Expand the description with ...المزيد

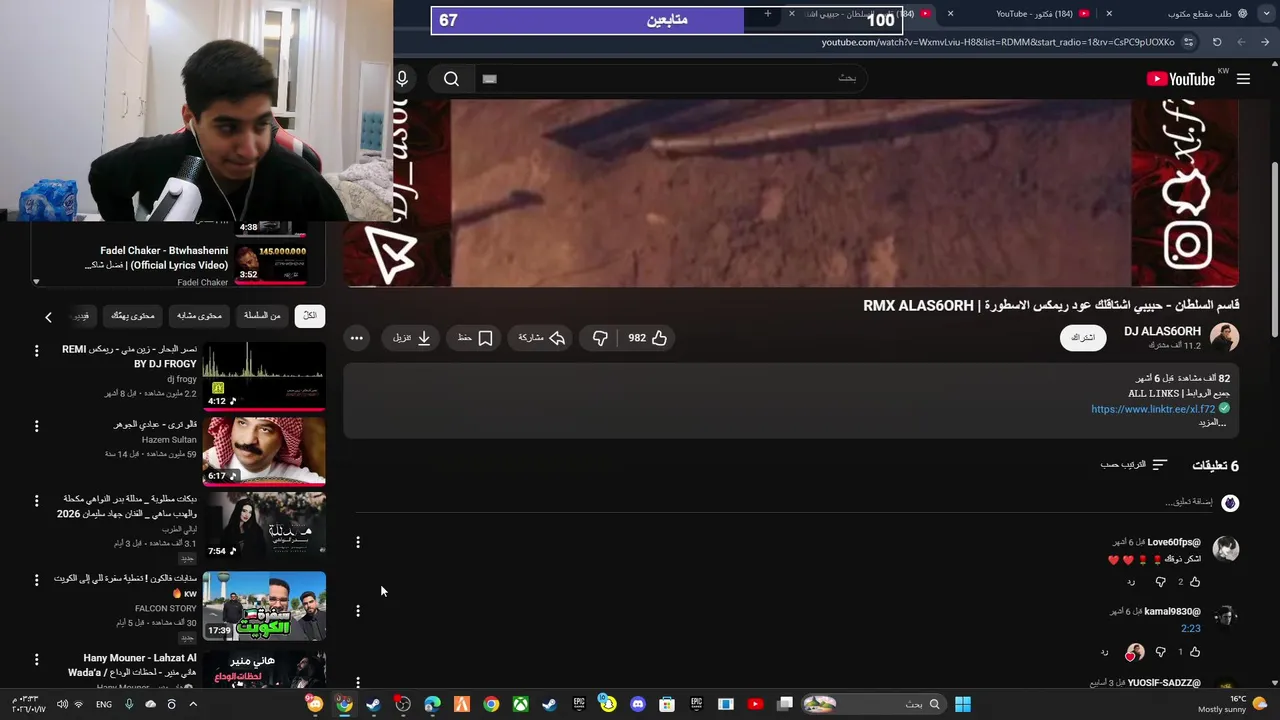(x=1212, y=422)
